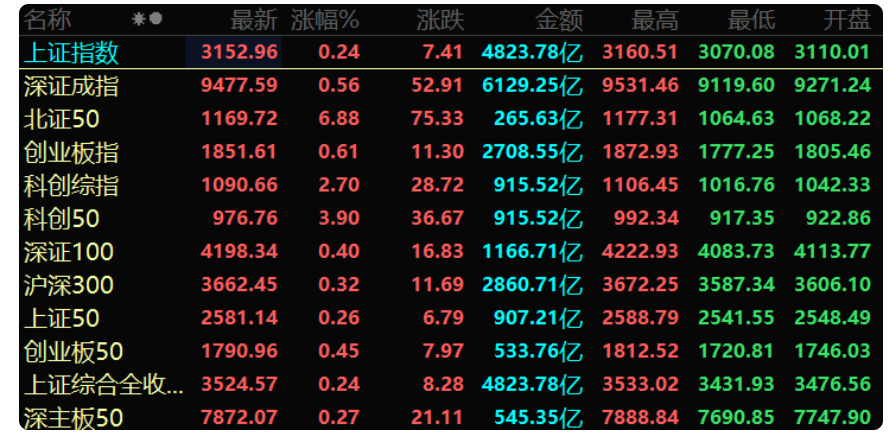Click the open value 7747.90 of 深主板50
The height and width of the screenshot is (438, 891).
(832, 418)
